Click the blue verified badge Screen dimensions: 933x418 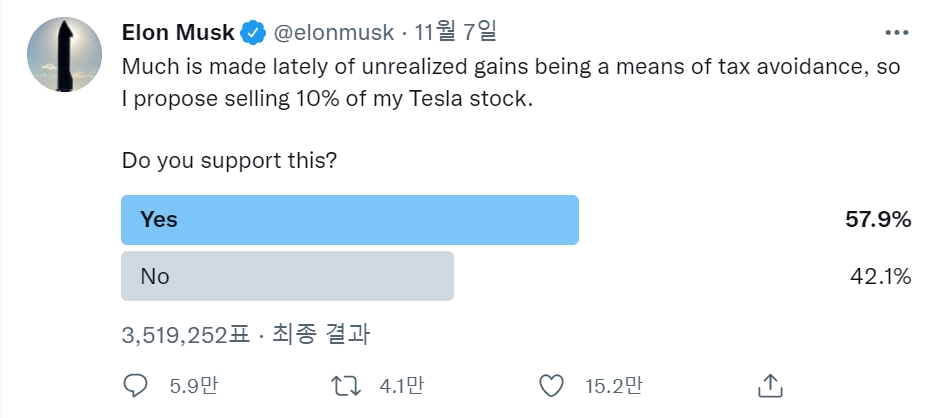click(x=253, y=33)
